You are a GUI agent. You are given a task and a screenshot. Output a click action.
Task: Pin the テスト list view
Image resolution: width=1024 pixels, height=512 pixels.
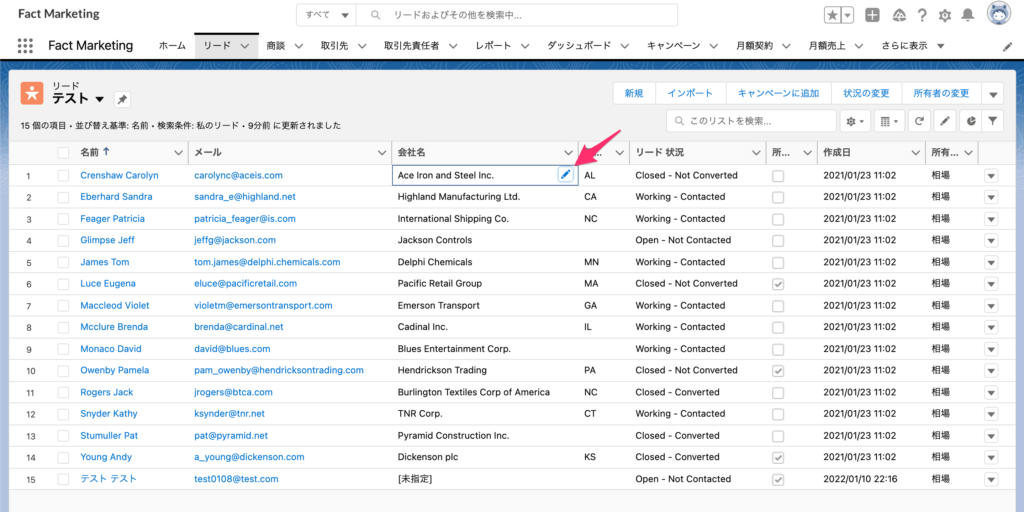tap(122, 100)
